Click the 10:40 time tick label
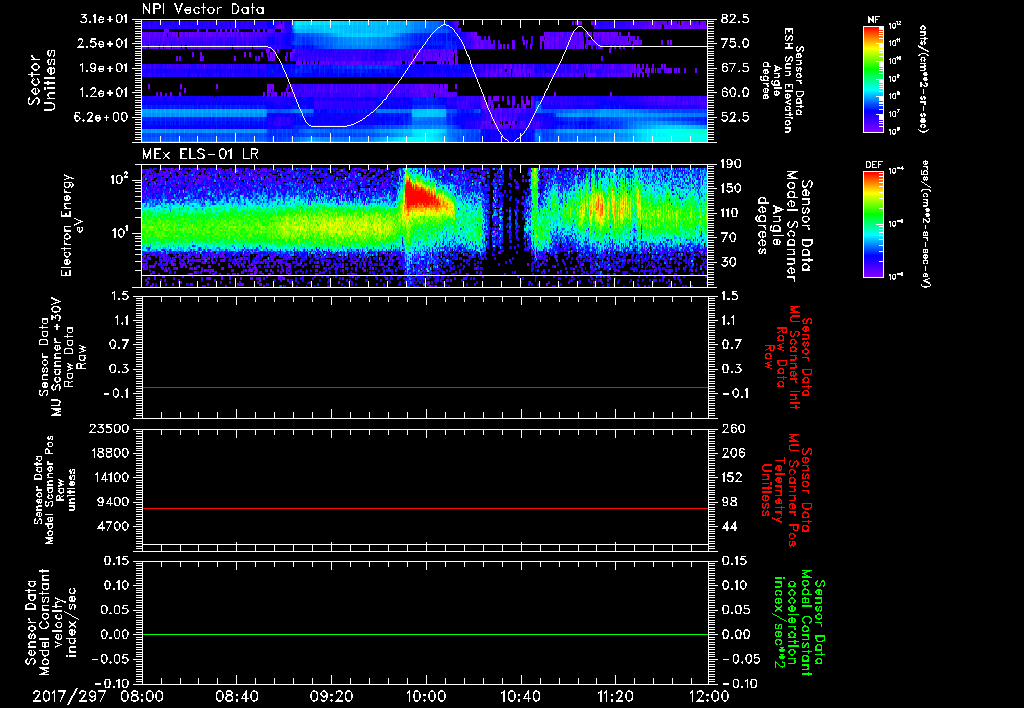The width and height of the screenshot is (1024, 708). coord(520,696)
